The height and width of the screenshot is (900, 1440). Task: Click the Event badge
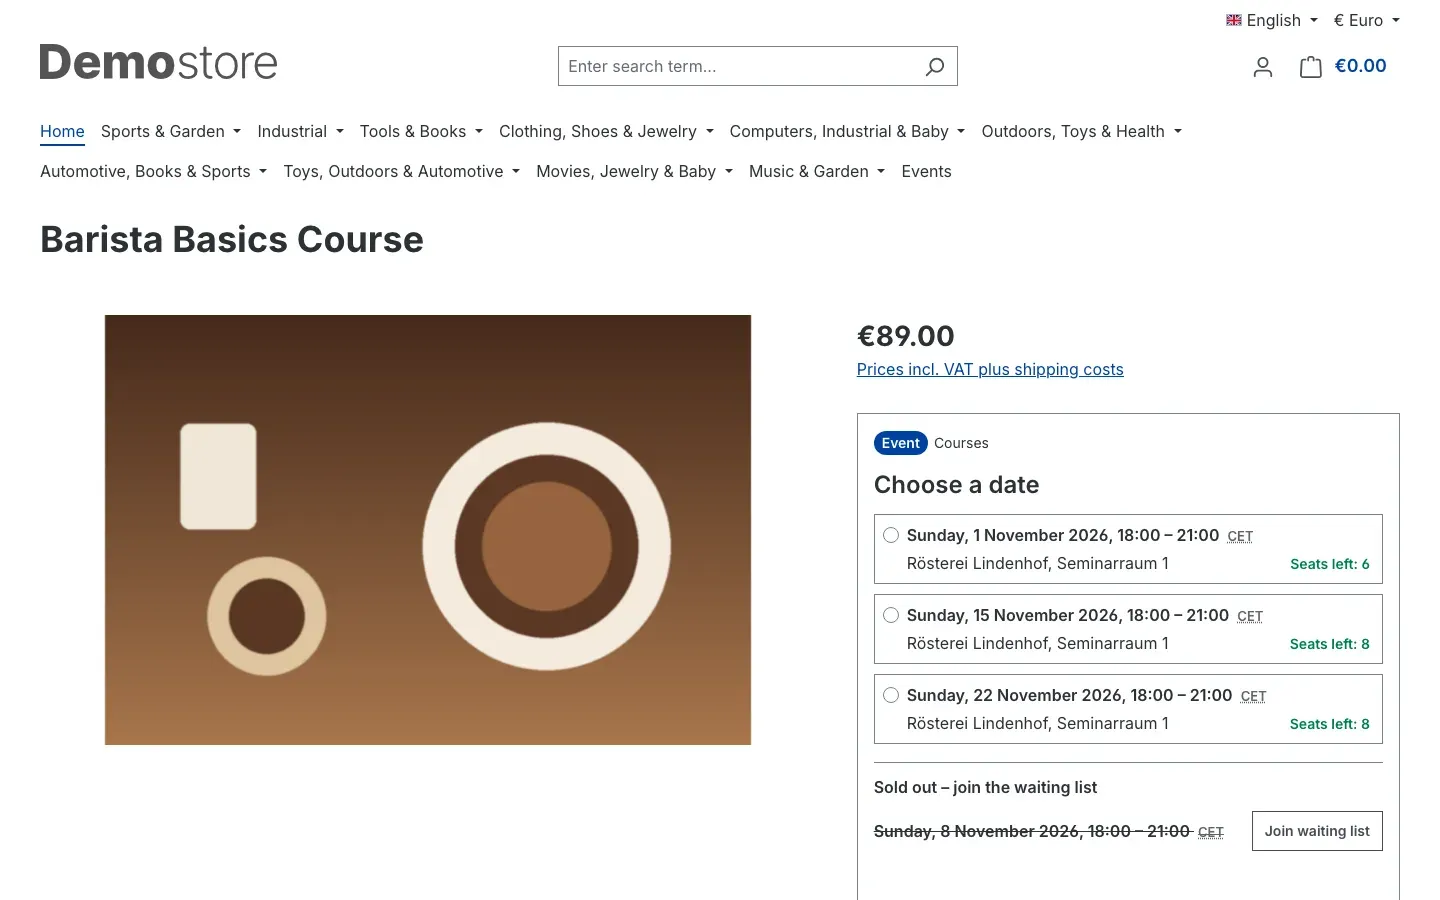click(x=900, y=443)
